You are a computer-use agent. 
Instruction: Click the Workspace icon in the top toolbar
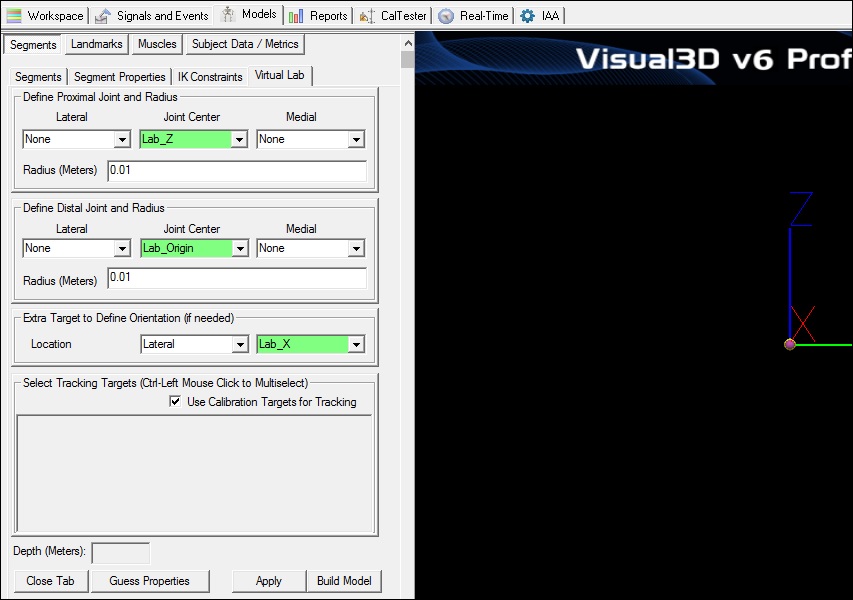pos(14,16)
